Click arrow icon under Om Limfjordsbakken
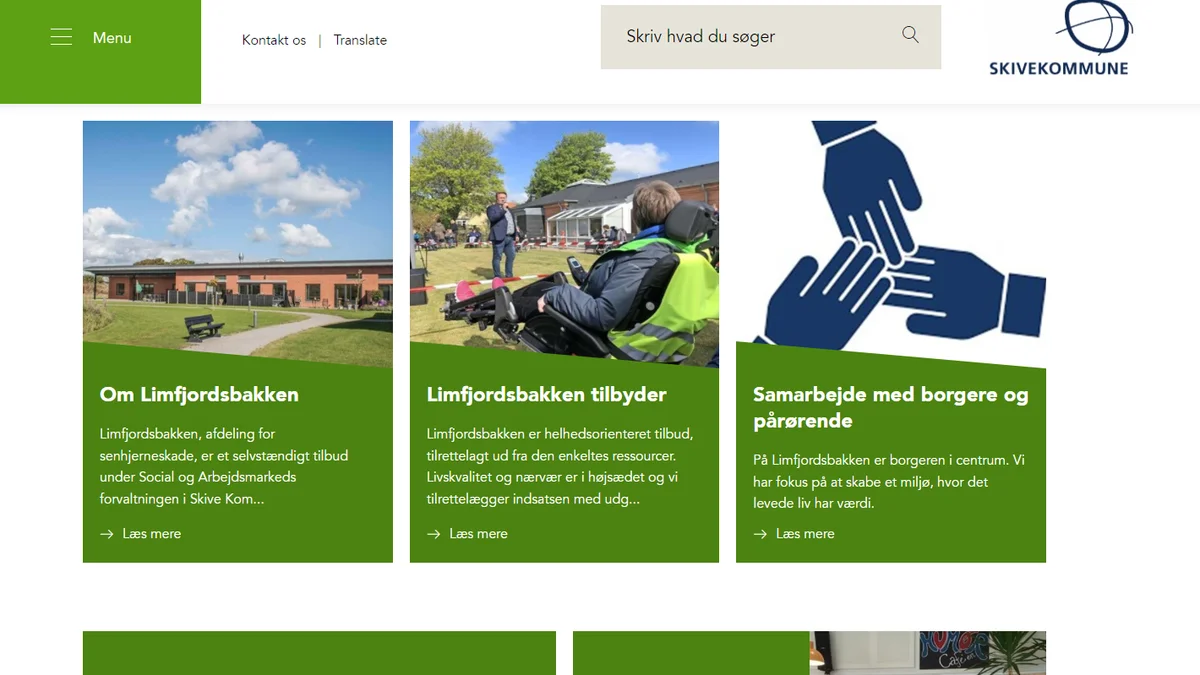The height and width of the screenshot is (675, 1200). (107, 534)
